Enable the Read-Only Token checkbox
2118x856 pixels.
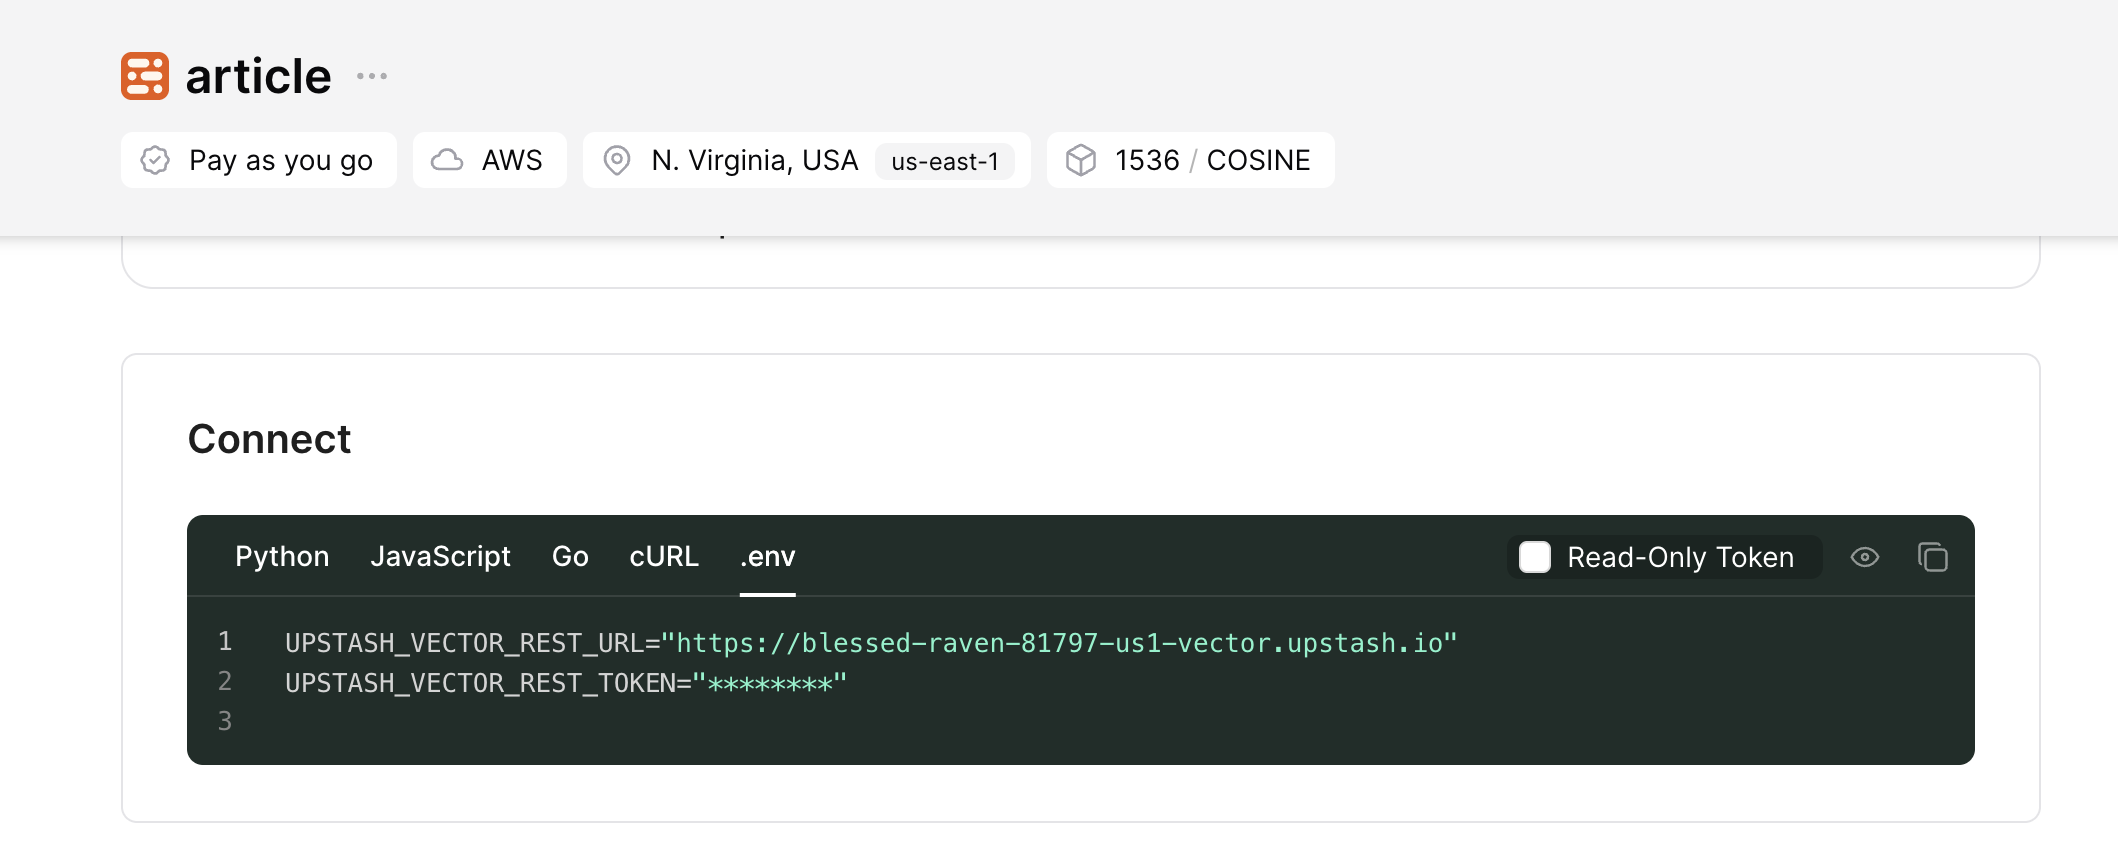1535,557
